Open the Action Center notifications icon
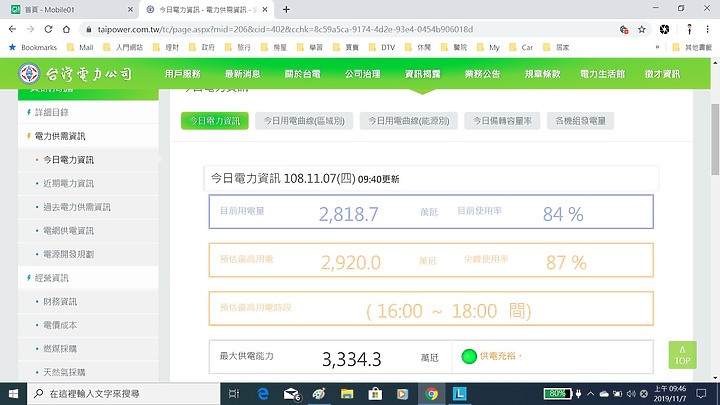This screenshot has width=720, height=405. point(701,394)
